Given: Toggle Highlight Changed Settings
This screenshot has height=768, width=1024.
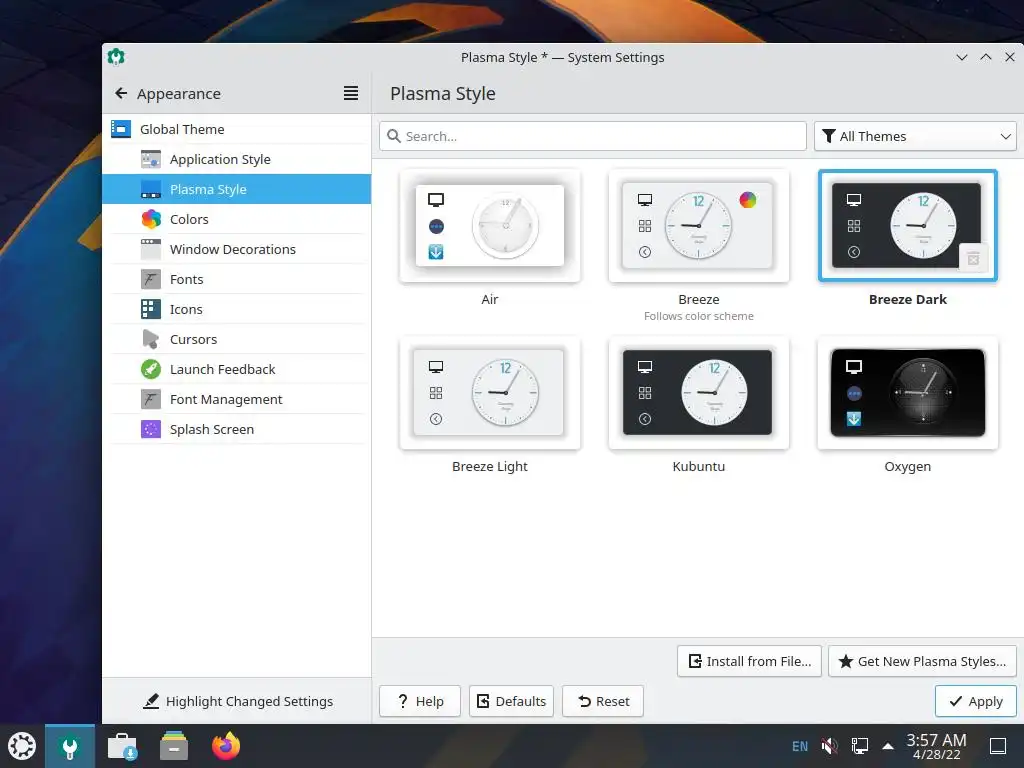Looking at the screenshot, I should (238, 701).
